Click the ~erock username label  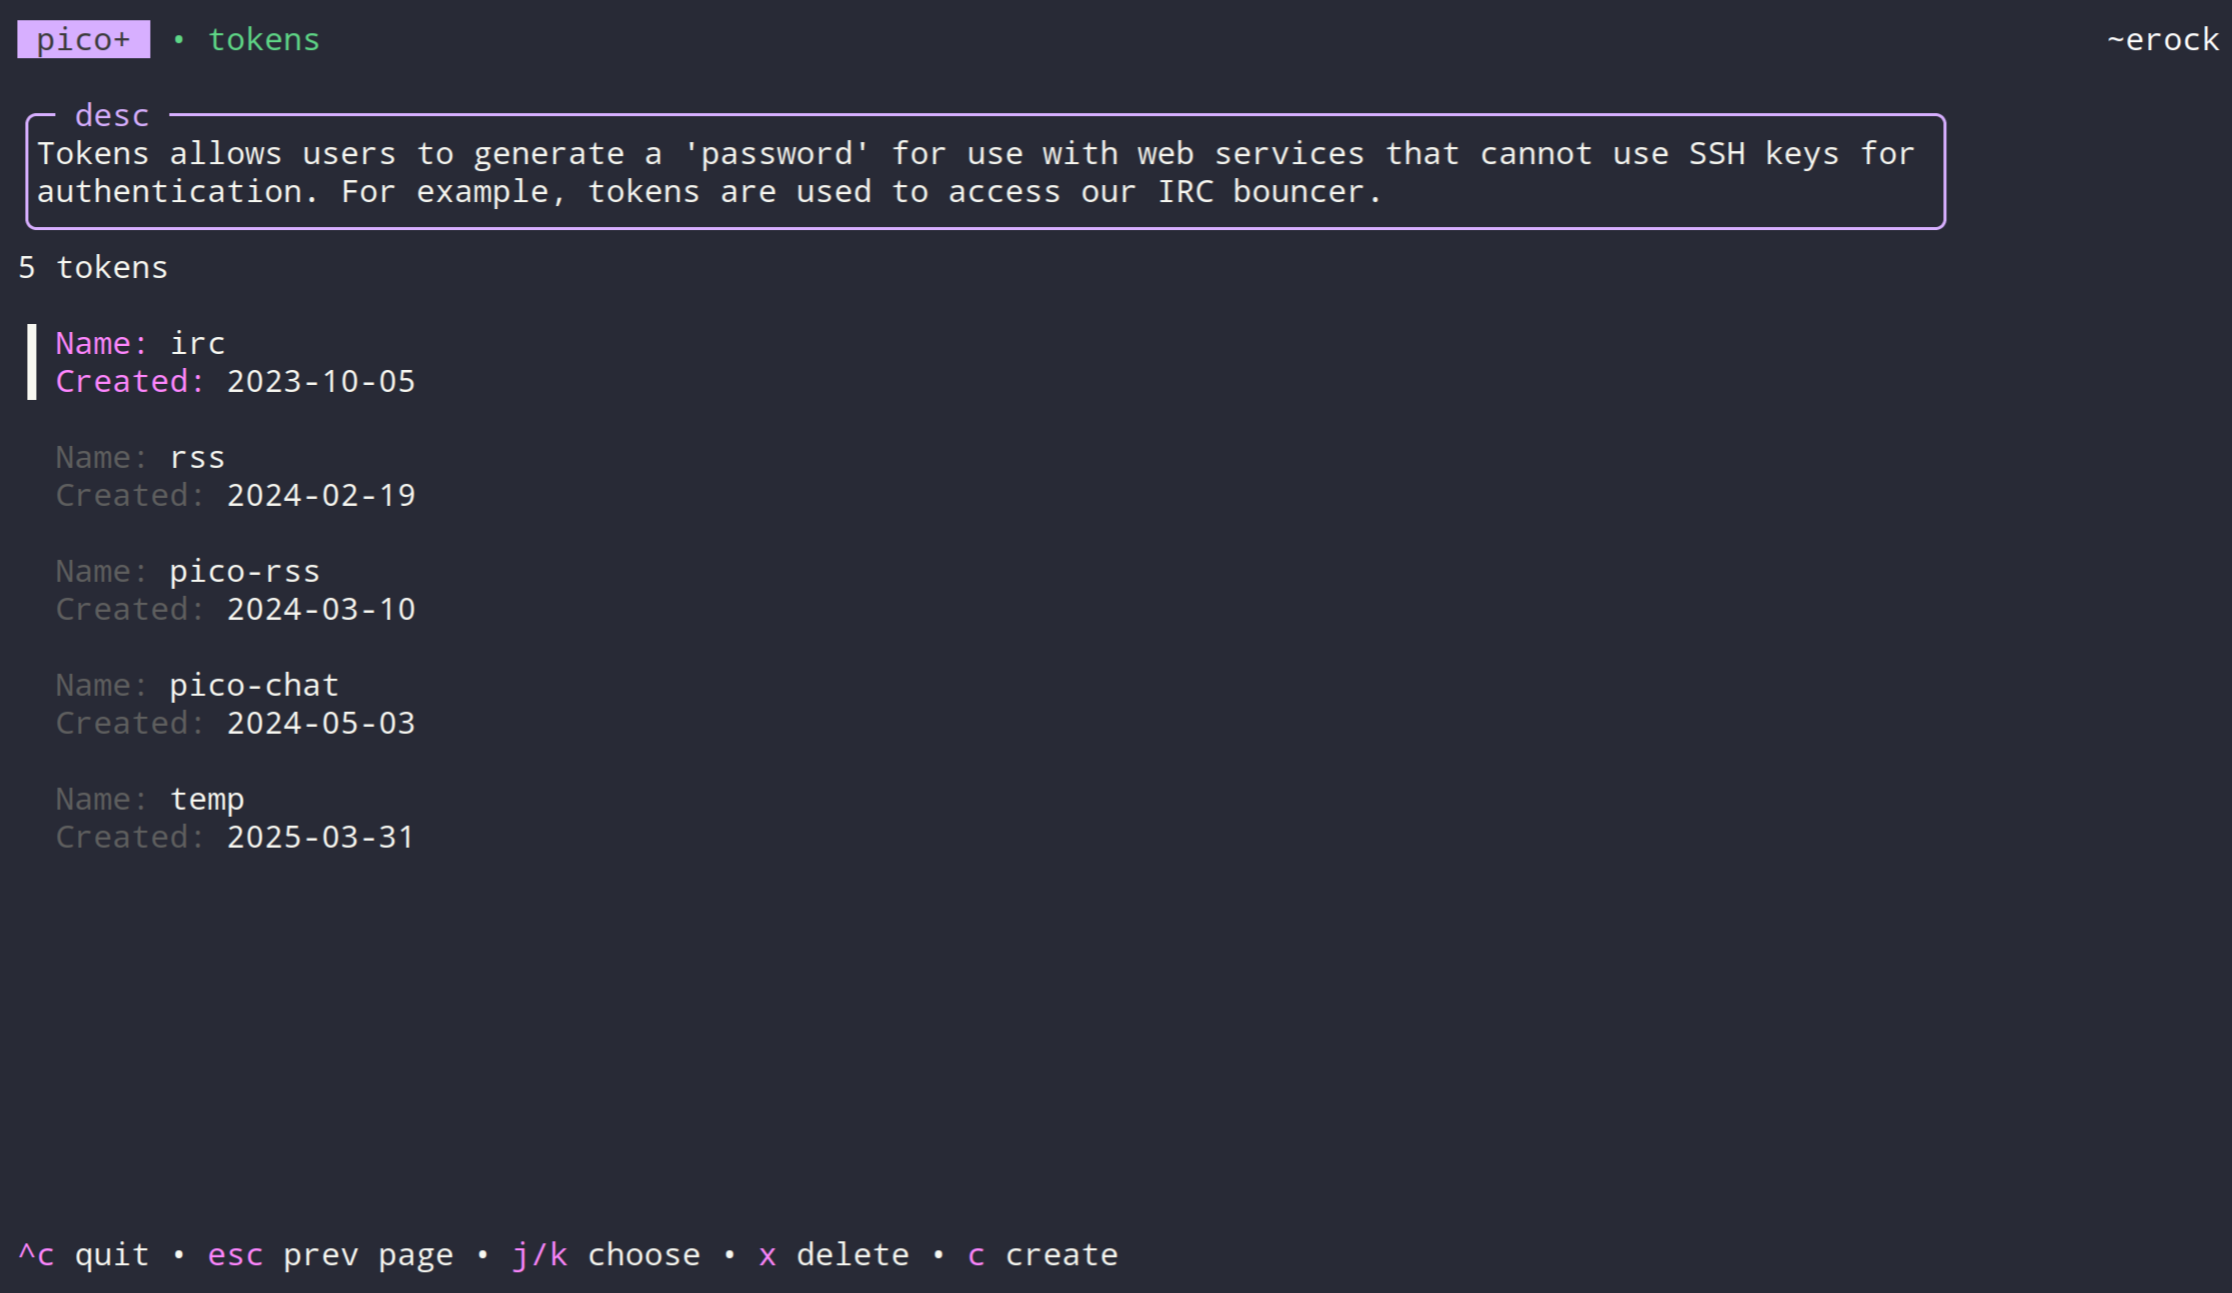pos(2162,40)
